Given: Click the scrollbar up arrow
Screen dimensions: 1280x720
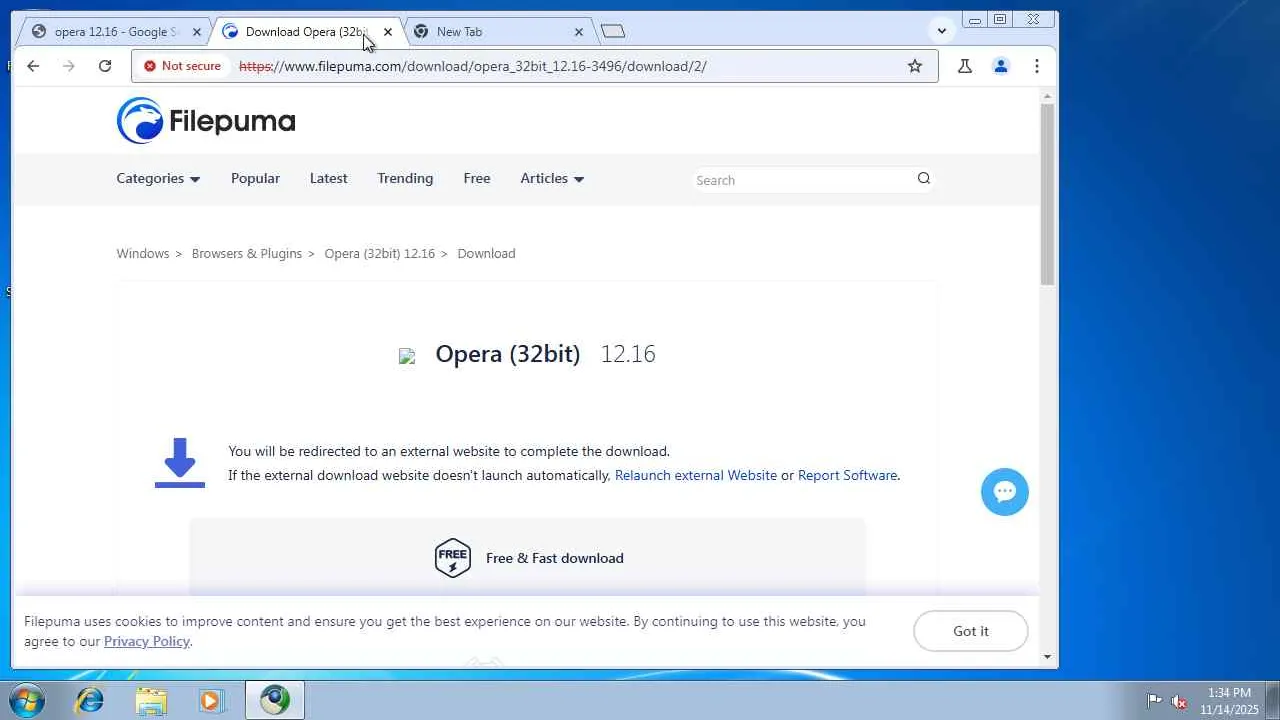Looking at the screenshot, I should click(x=1047, y=96).
